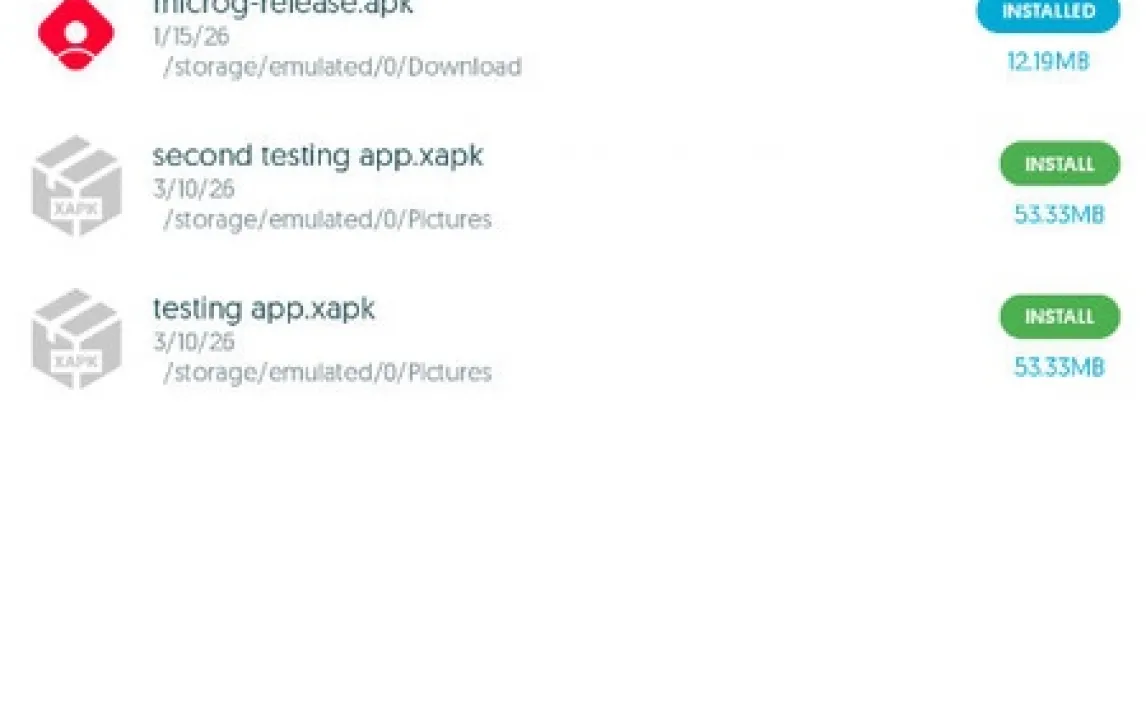Screen dimensions: 1146x716
Task: Click 53.33MB size below the last INSTALL button
Action: [1059, 367]
